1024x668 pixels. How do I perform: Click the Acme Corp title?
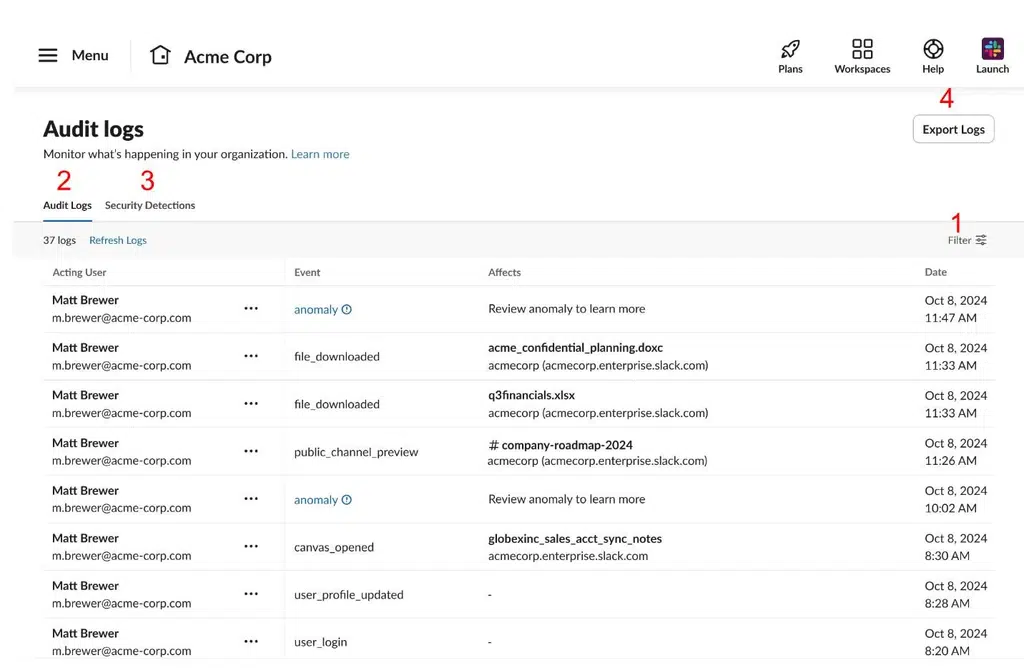[x=228, y=57]
